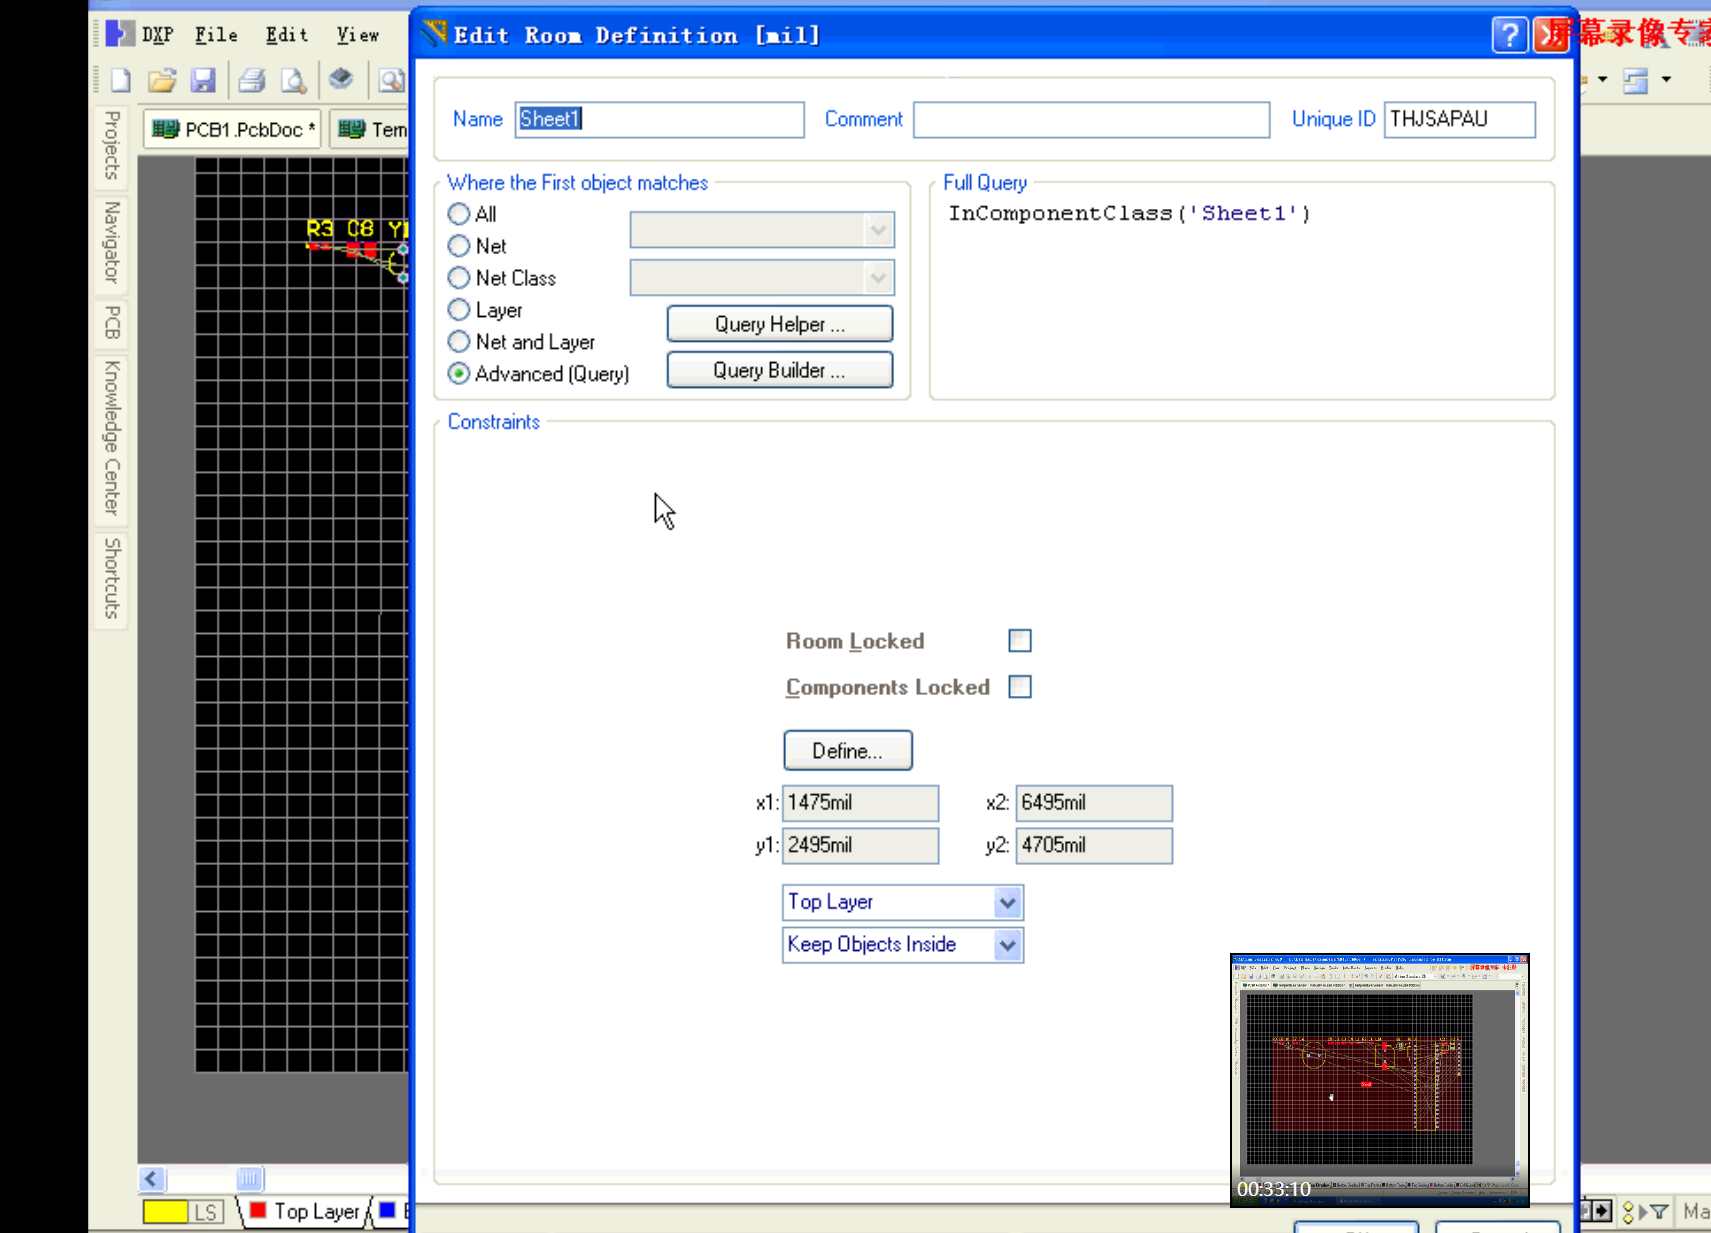The height and width of the screenshot is (1233, 1711).
Task: Choose the Net Class radio option
Action: (x=459, y=278)
